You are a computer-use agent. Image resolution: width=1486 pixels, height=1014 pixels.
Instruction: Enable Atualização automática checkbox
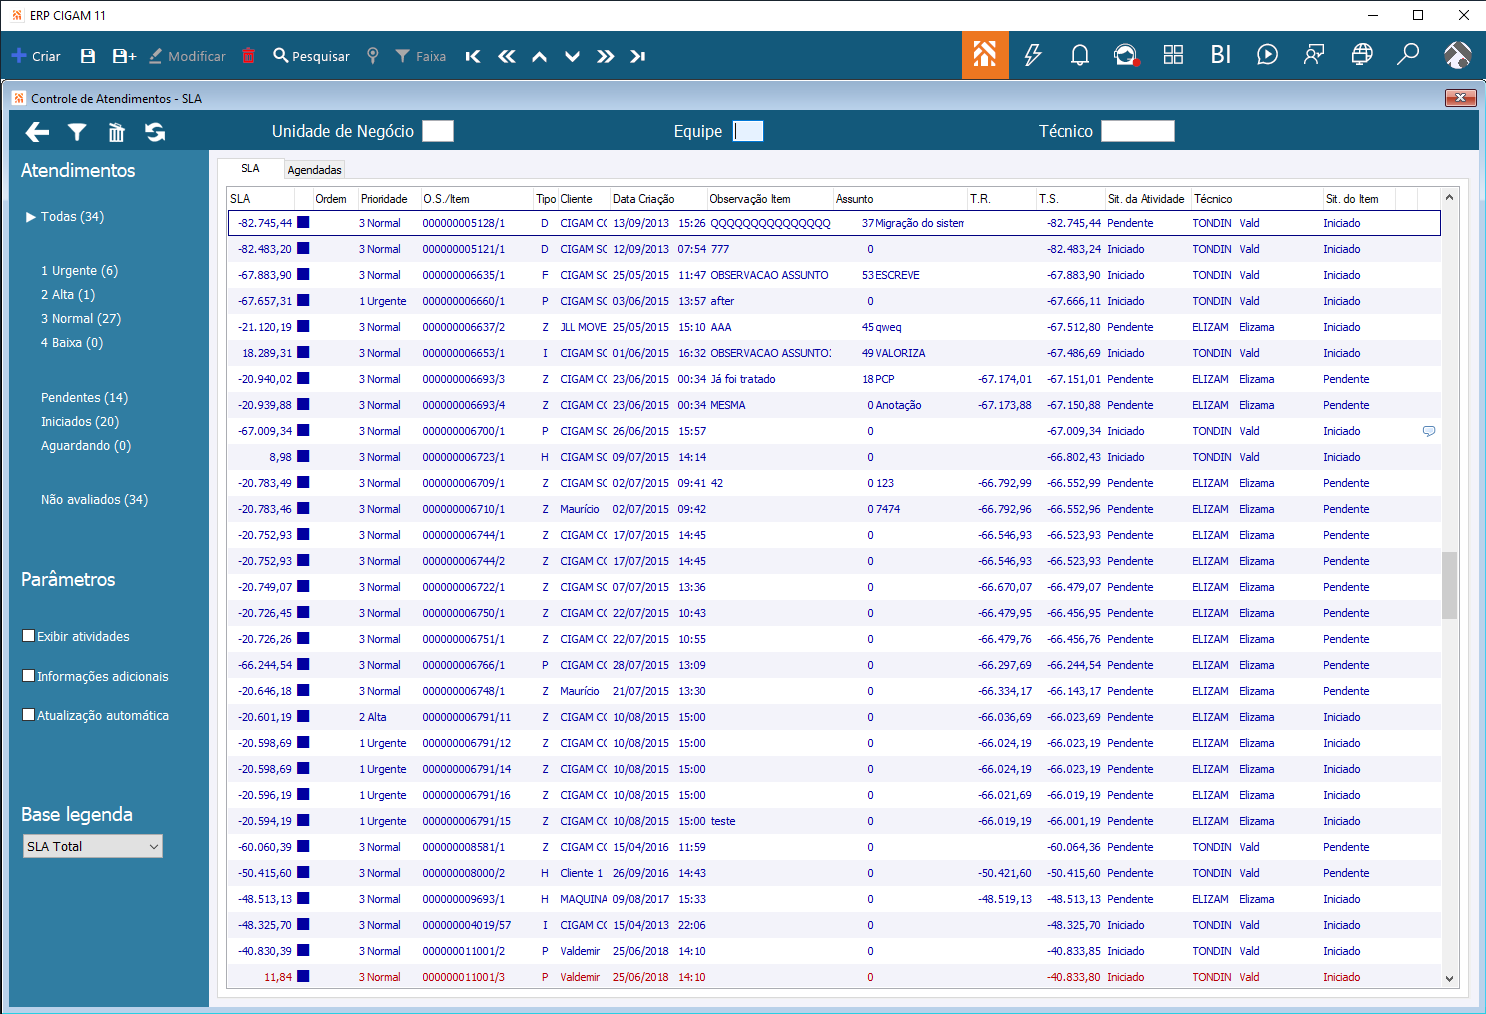coord(29,715)
